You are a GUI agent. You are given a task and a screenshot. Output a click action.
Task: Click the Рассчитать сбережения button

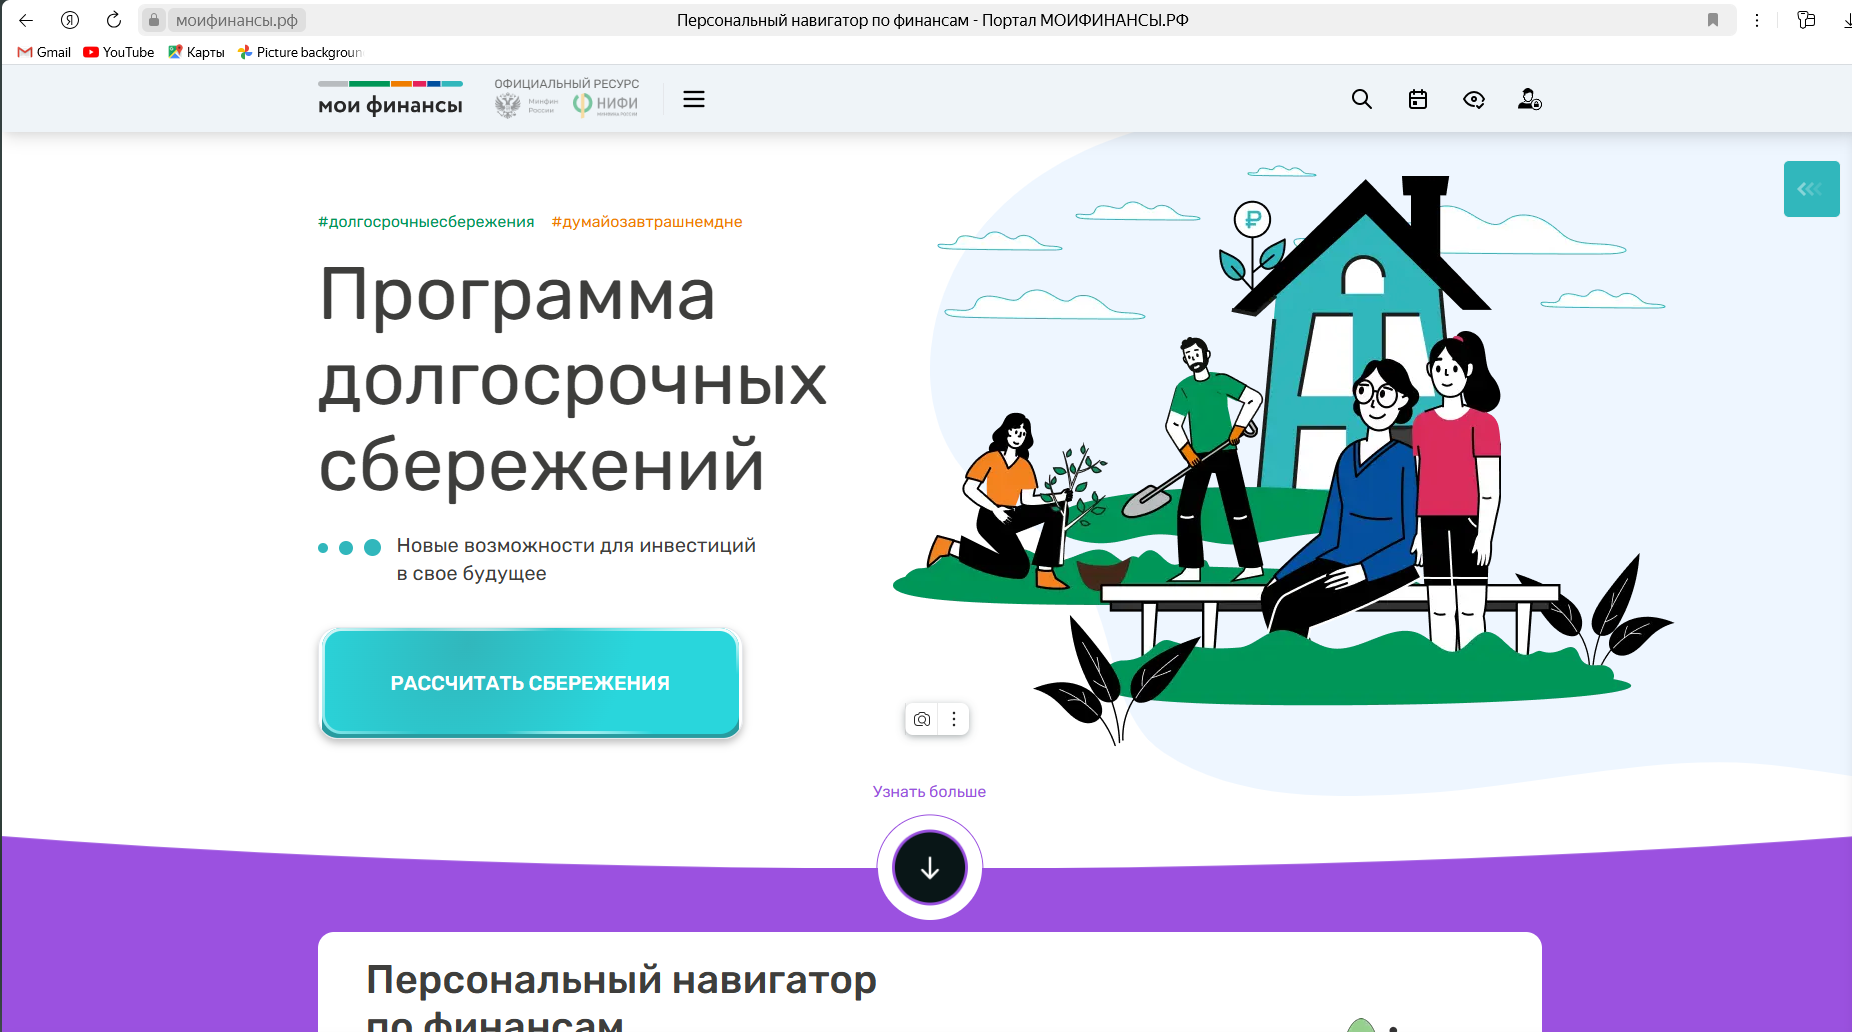point(530,683)
